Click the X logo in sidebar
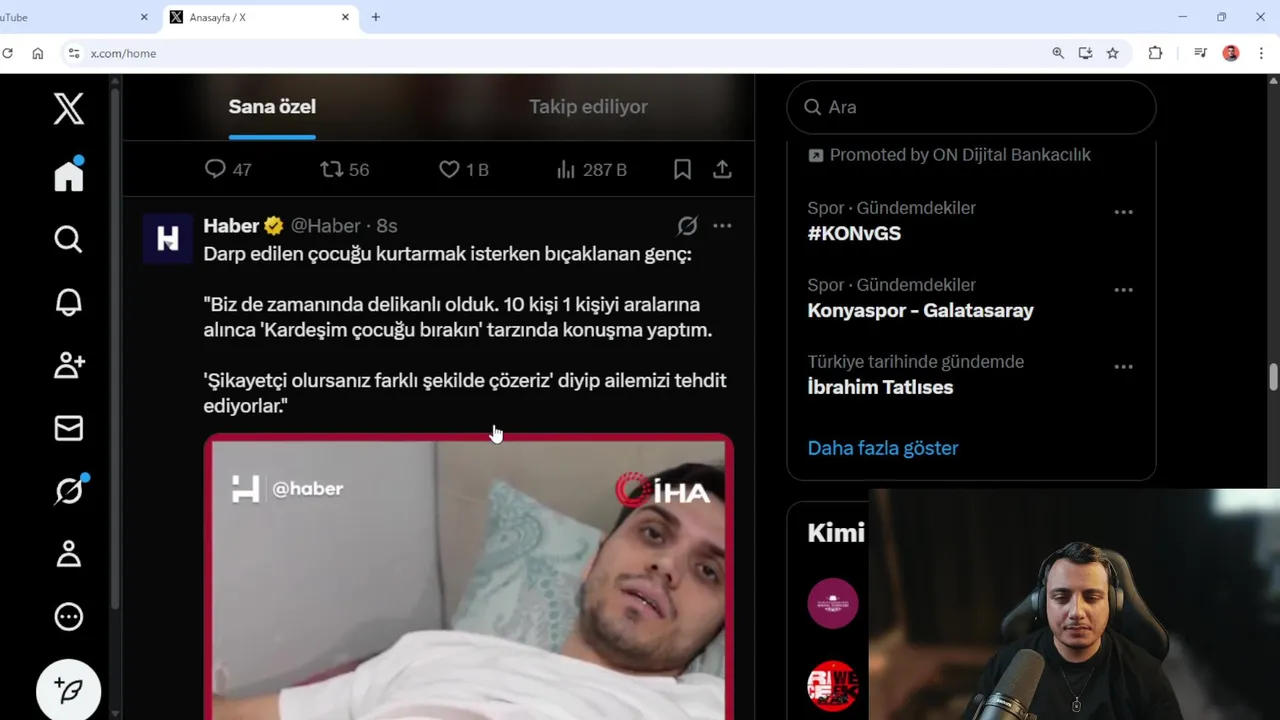 point(69,108)
